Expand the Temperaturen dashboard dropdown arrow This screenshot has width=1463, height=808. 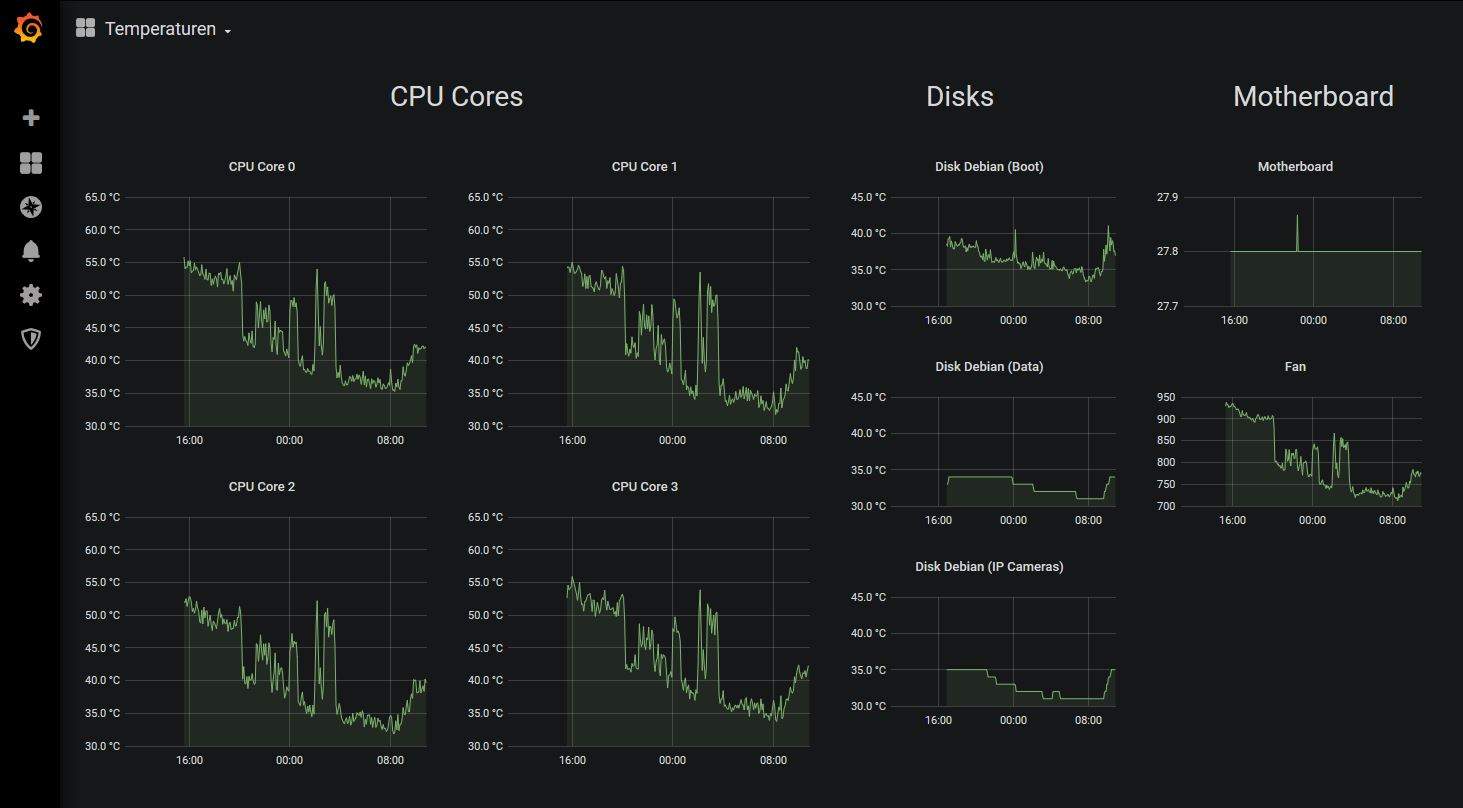pos(228,31)
